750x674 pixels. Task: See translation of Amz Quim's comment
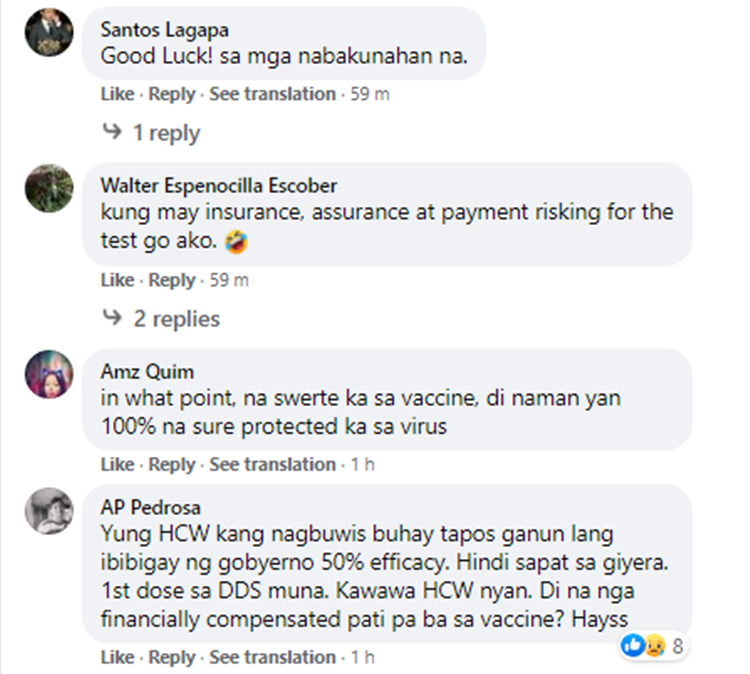click(272, 464)
